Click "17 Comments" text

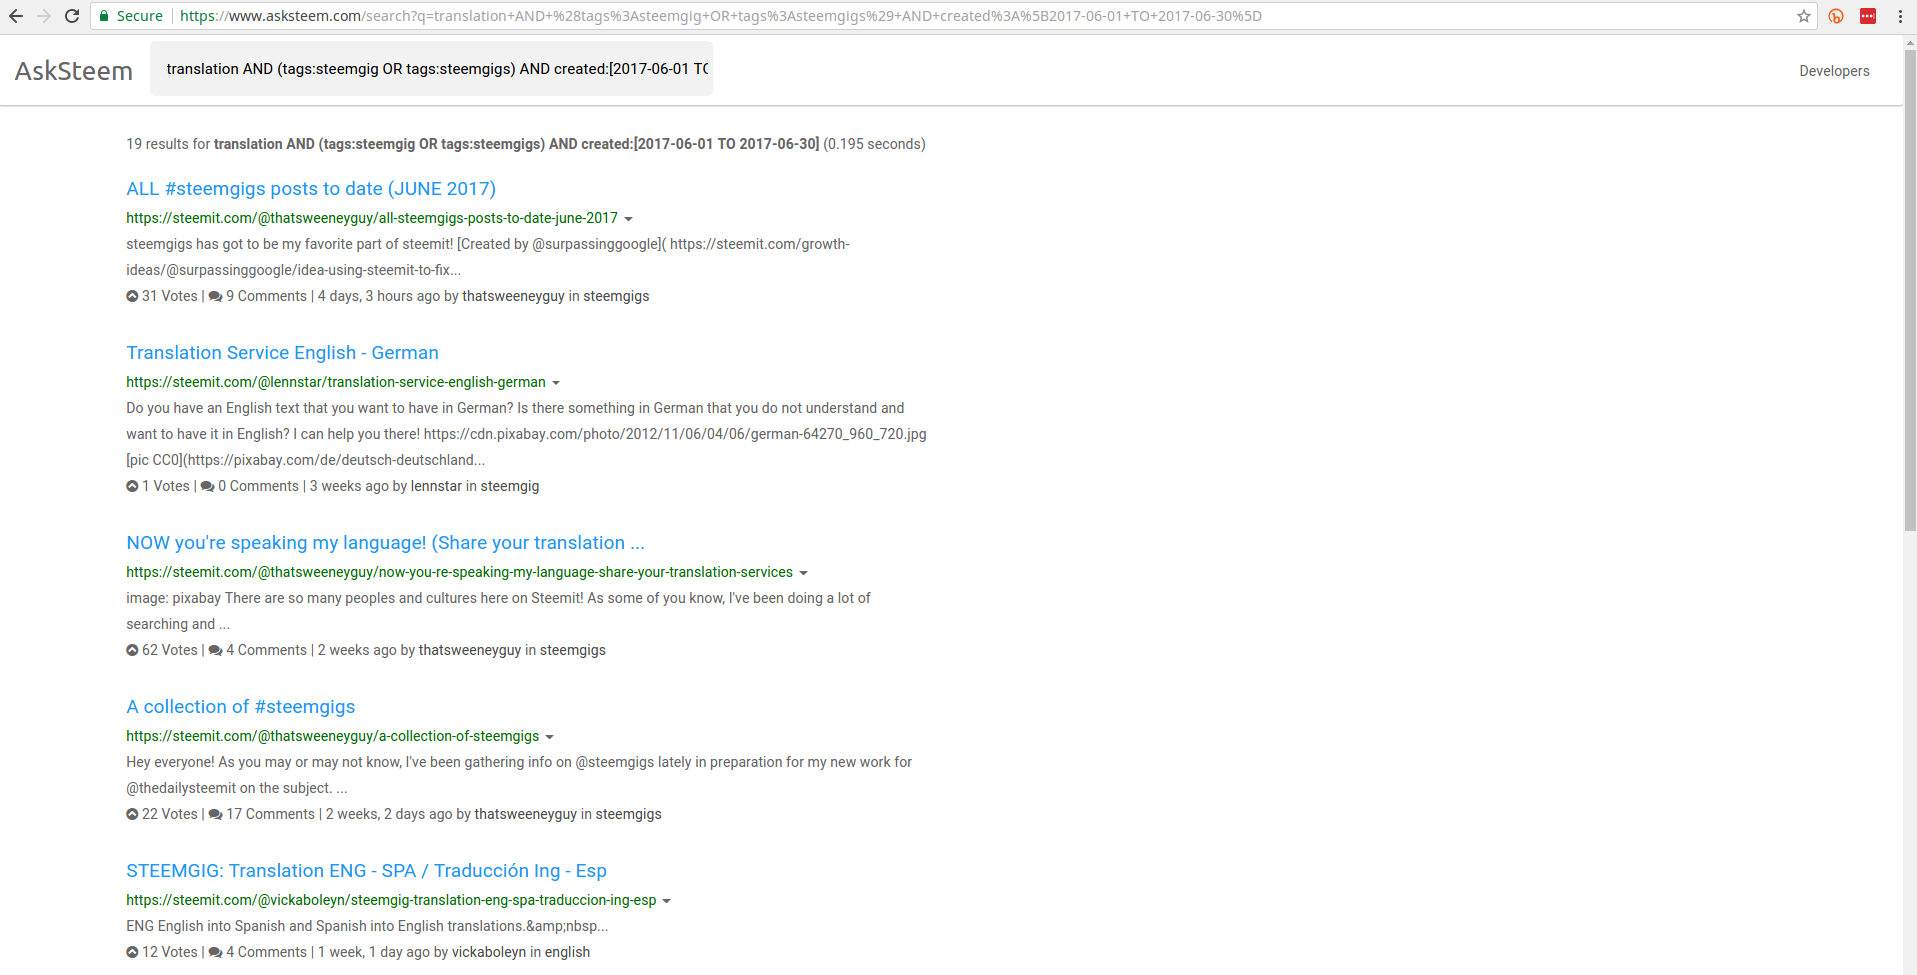point(270,814)
